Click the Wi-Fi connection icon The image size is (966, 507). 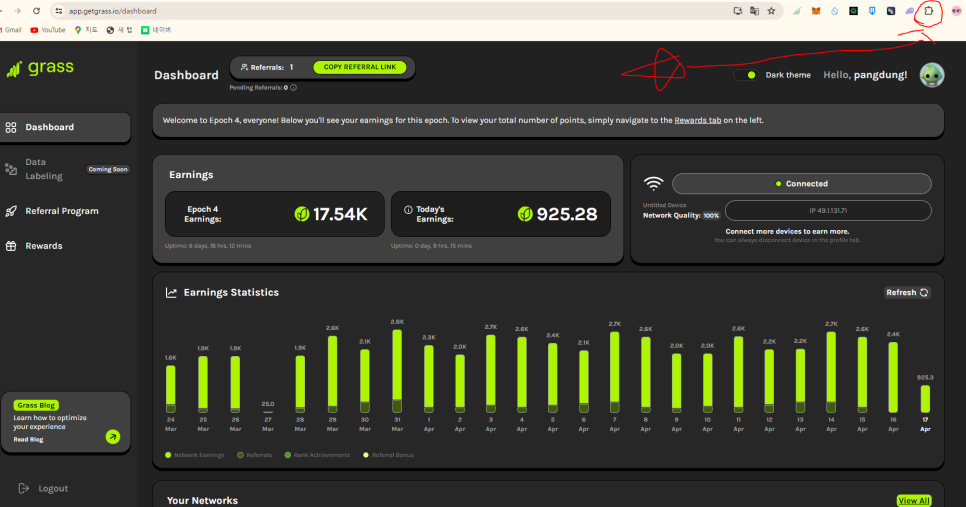654,184
